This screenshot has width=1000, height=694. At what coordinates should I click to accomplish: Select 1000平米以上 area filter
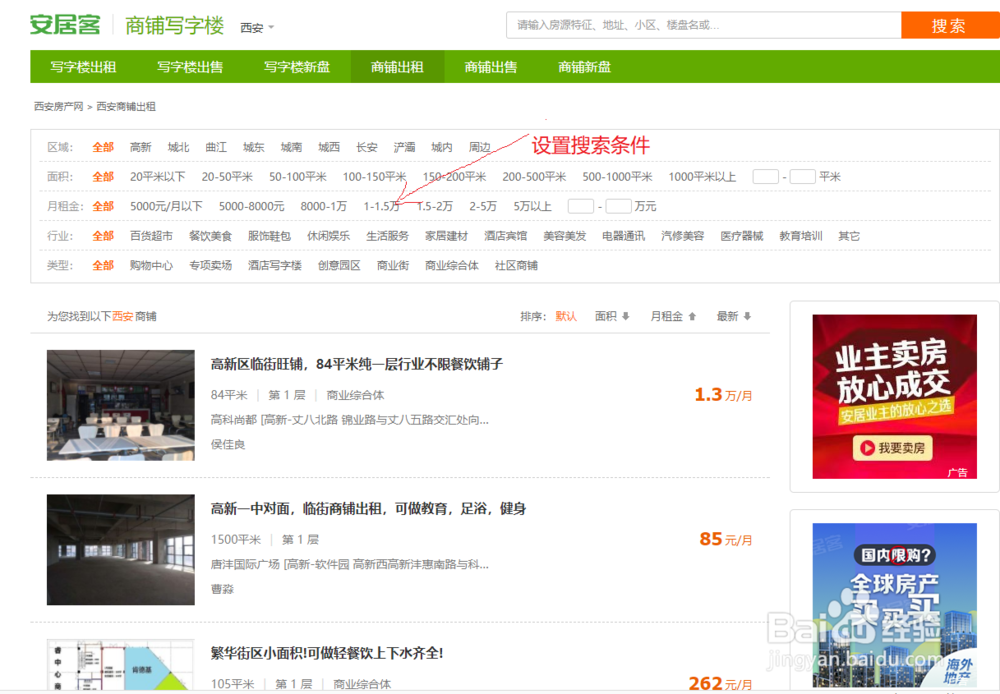point(702,177)
